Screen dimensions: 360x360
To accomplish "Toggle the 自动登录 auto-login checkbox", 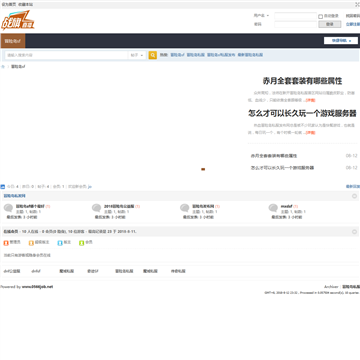I will [321, 16].
